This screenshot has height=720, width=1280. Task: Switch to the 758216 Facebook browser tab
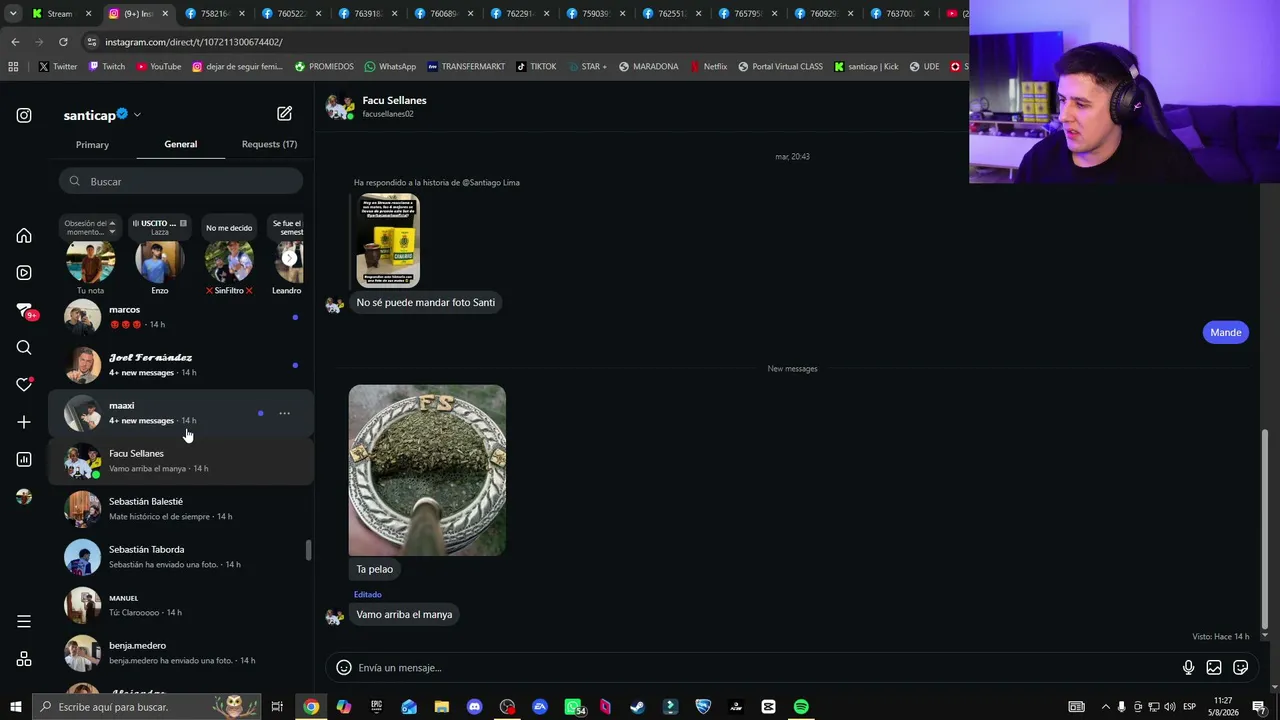(x=213, y=14)
